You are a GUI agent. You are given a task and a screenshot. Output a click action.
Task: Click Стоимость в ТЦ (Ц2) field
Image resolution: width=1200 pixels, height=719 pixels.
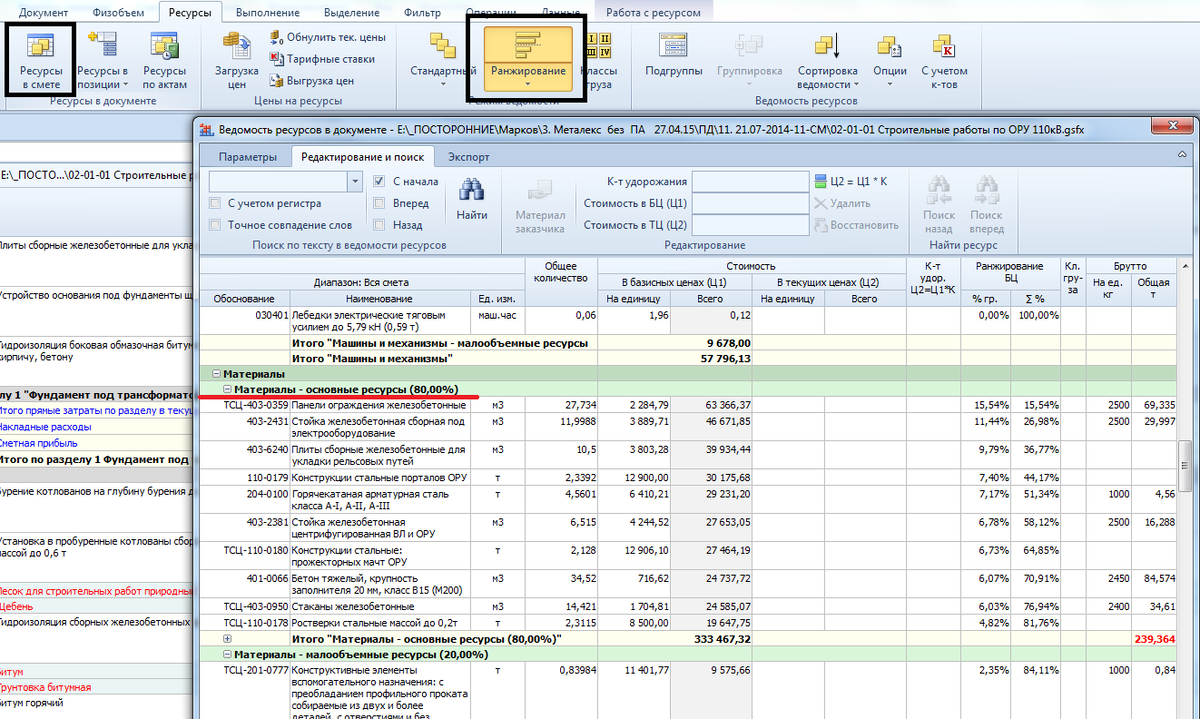tap(749, 225)
